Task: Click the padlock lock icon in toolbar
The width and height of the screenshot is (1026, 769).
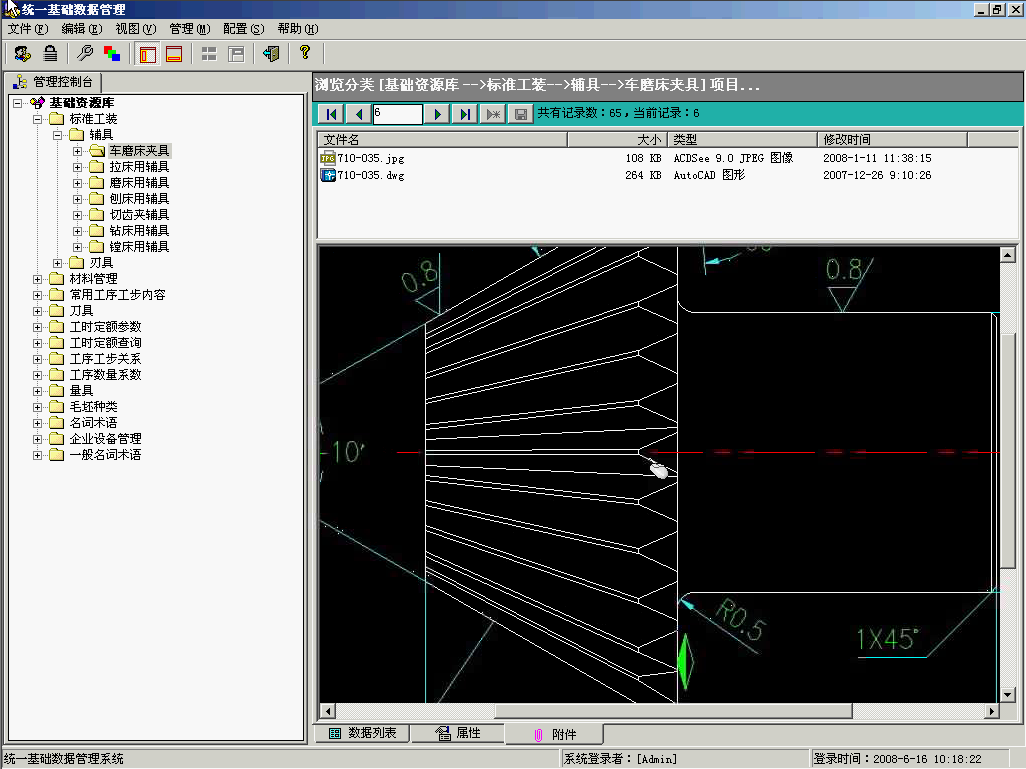Action: pyautogui.click(x=50, y=54)
